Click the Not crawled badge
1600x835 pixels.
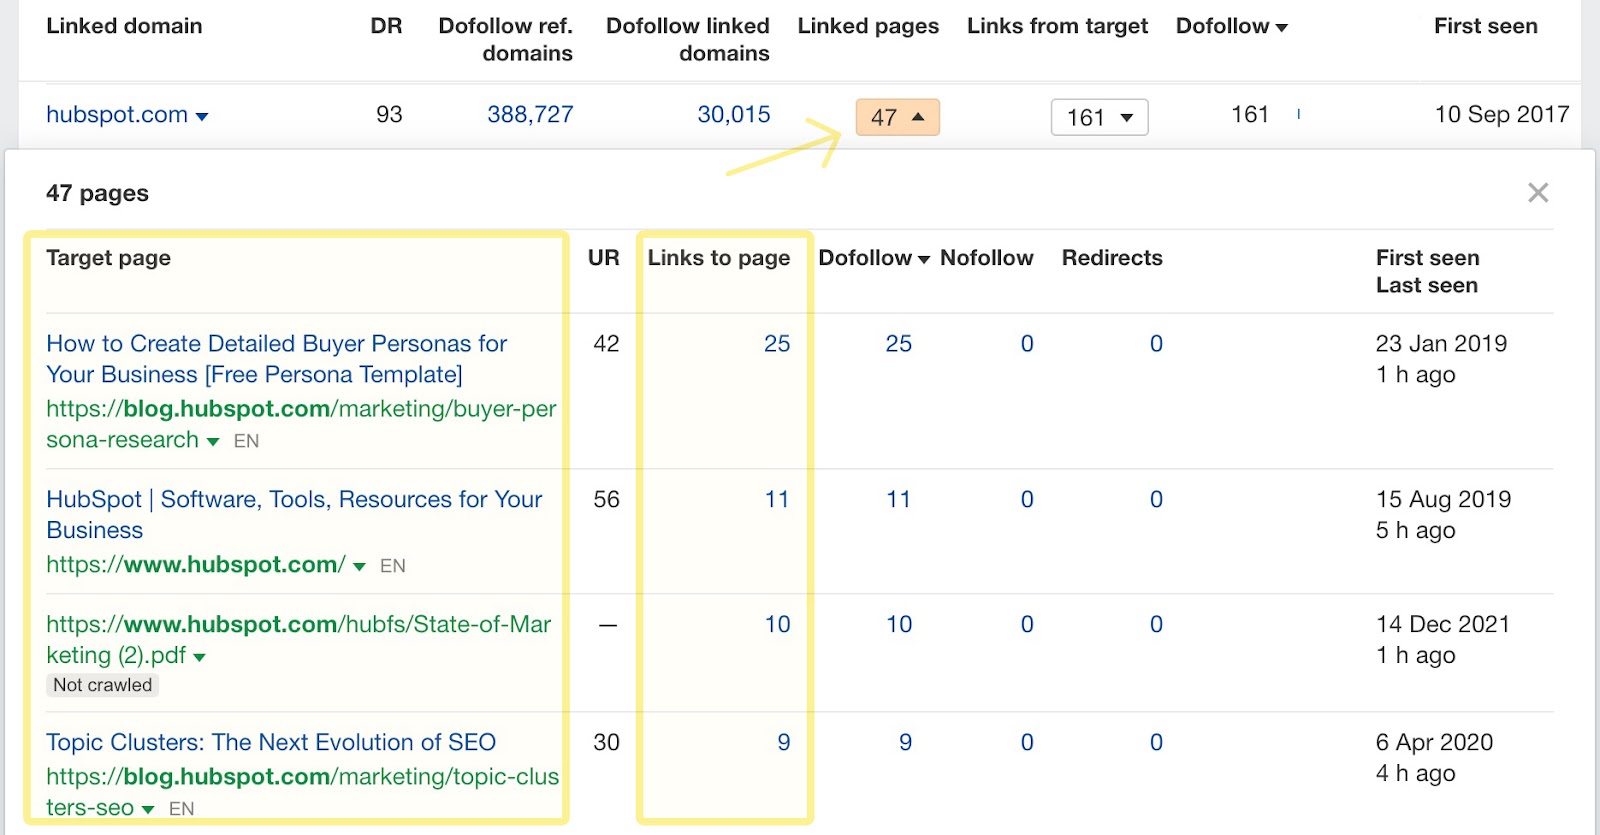coord(103,685)
